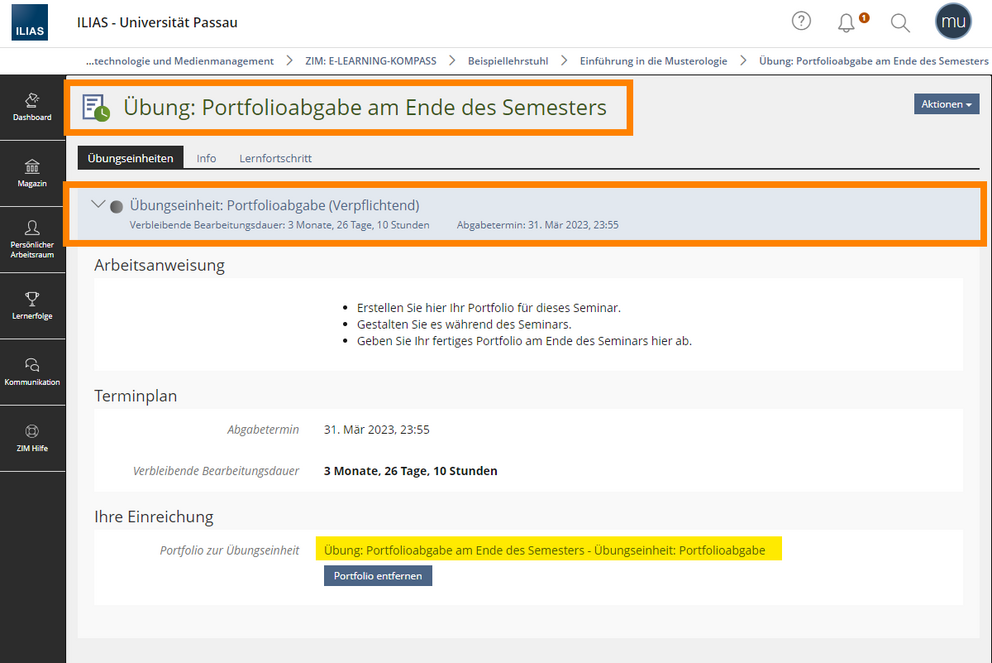Open the mu user avatar menu

click(x=953, y=22)
